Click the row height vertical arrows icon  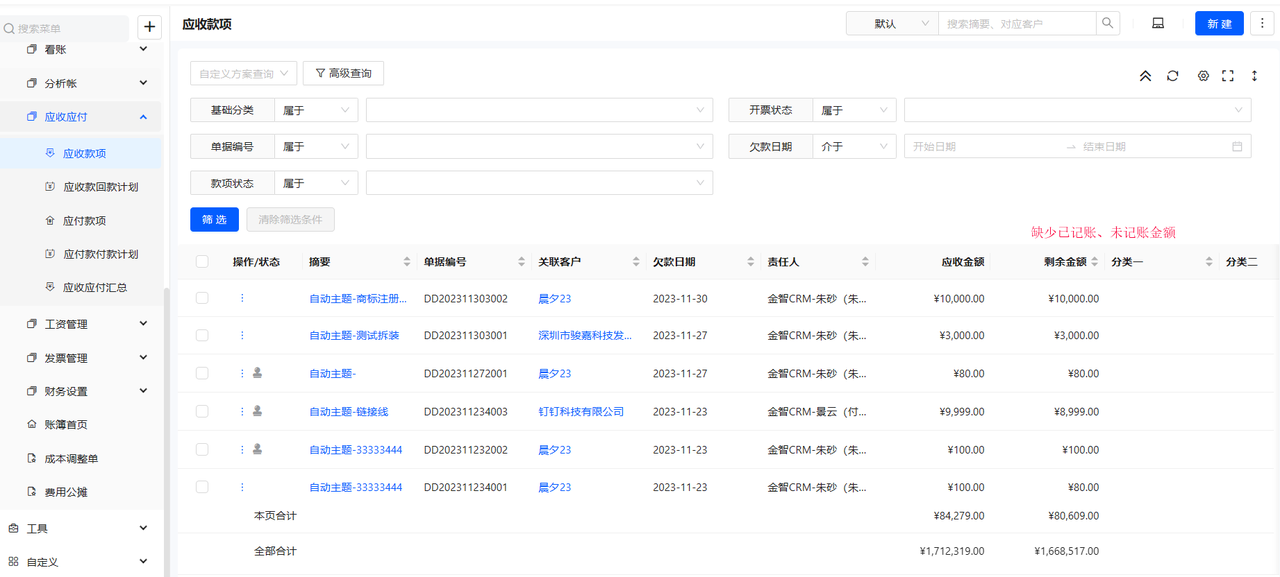[1254, 76]
